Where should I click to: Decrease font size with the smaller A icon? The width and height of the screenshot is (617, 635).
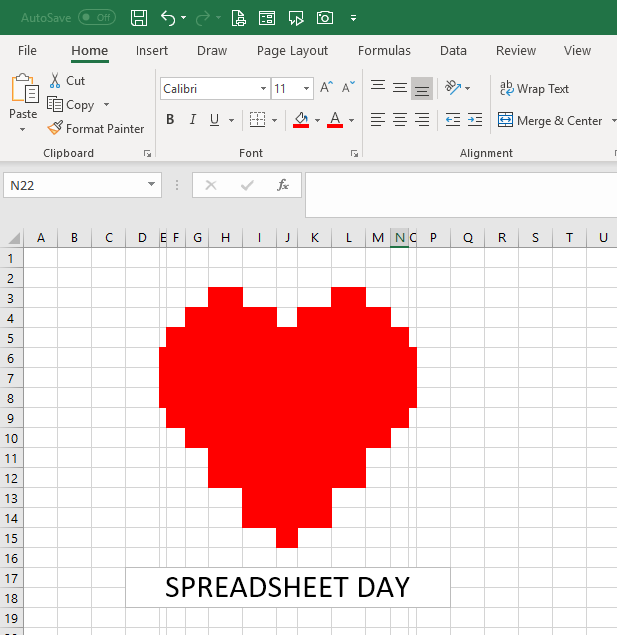(x=348, y=87)
